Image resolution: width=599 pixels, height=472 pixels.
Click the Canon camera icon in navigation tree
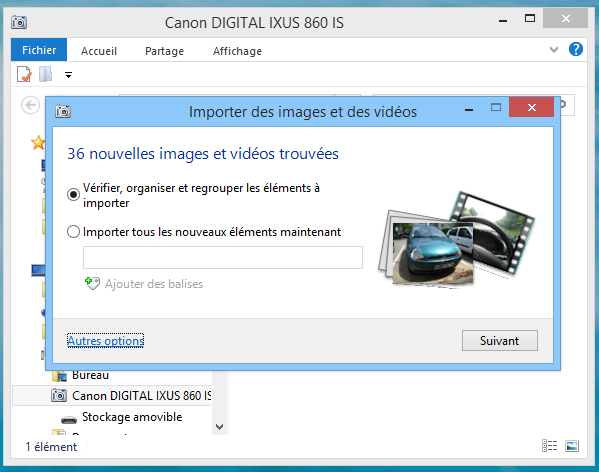pyautogui.click(x=59, y=395)
